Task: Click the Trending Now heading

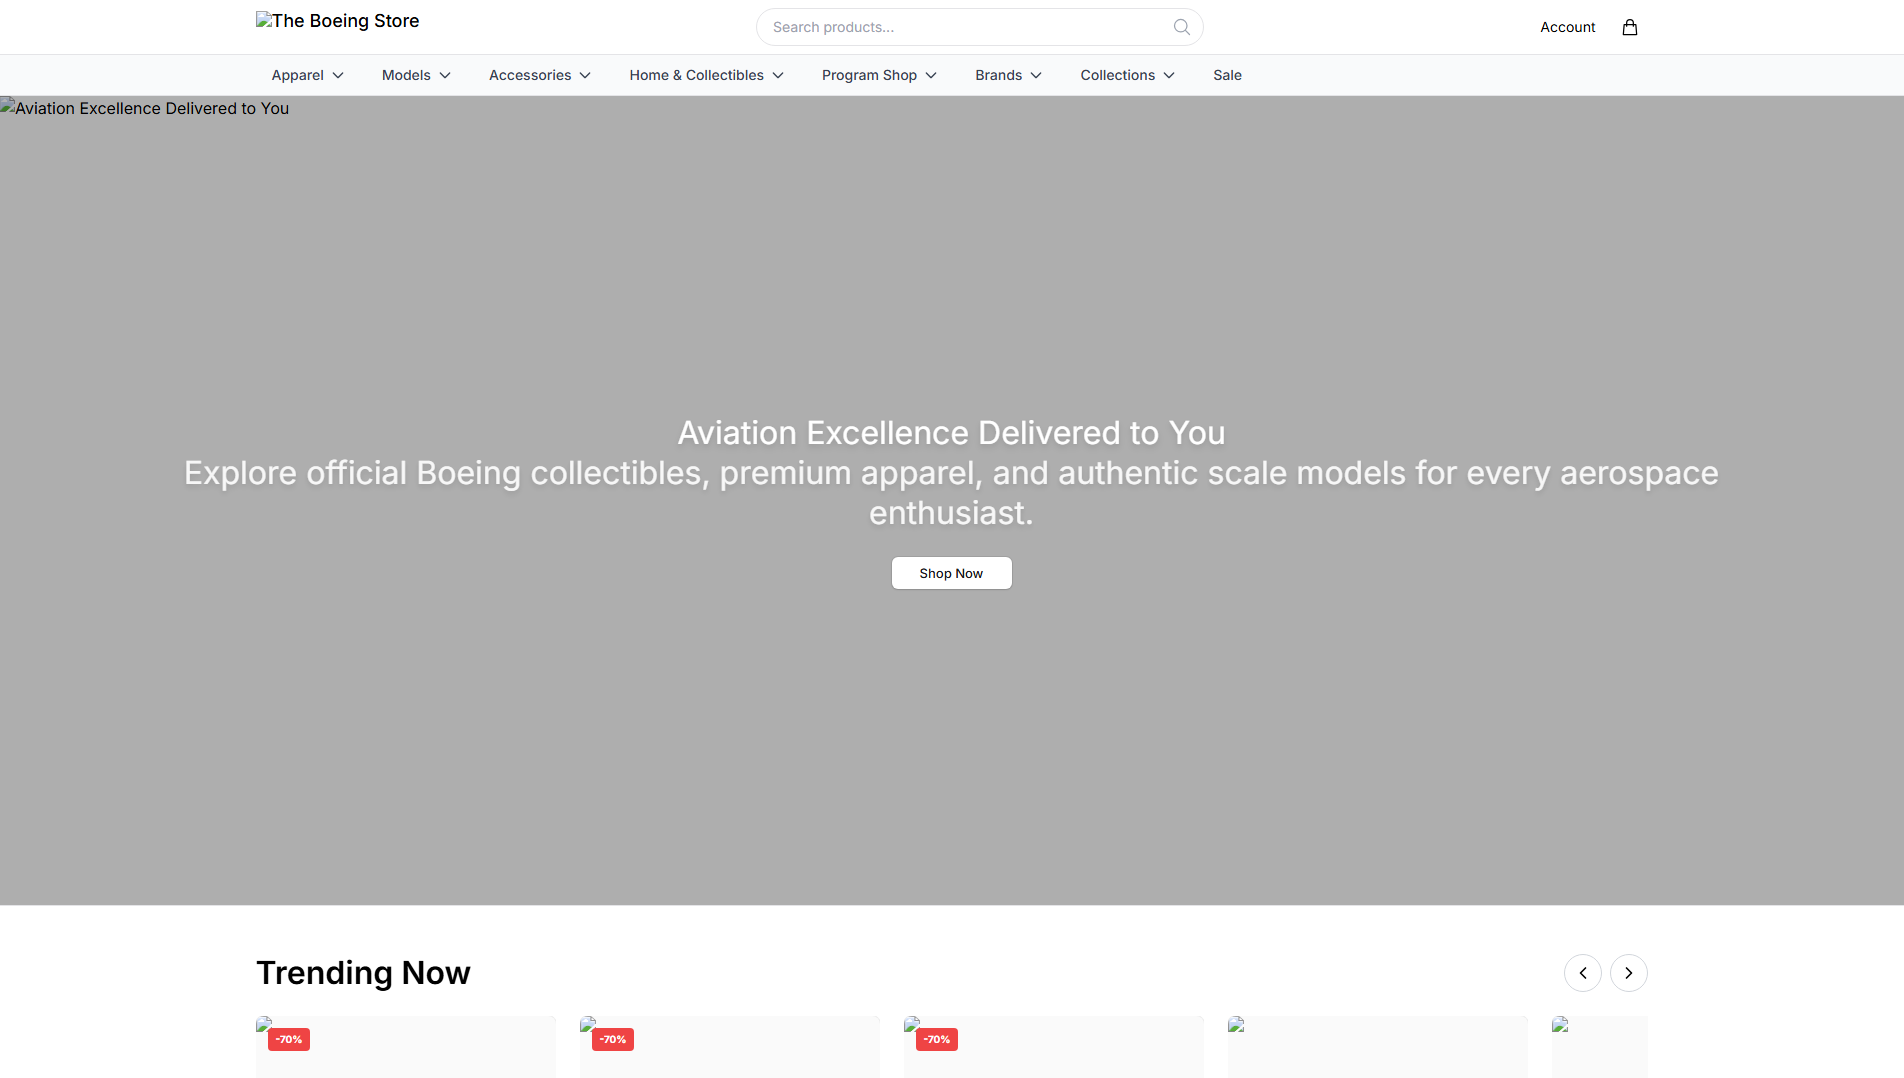Action: point(363,973)
